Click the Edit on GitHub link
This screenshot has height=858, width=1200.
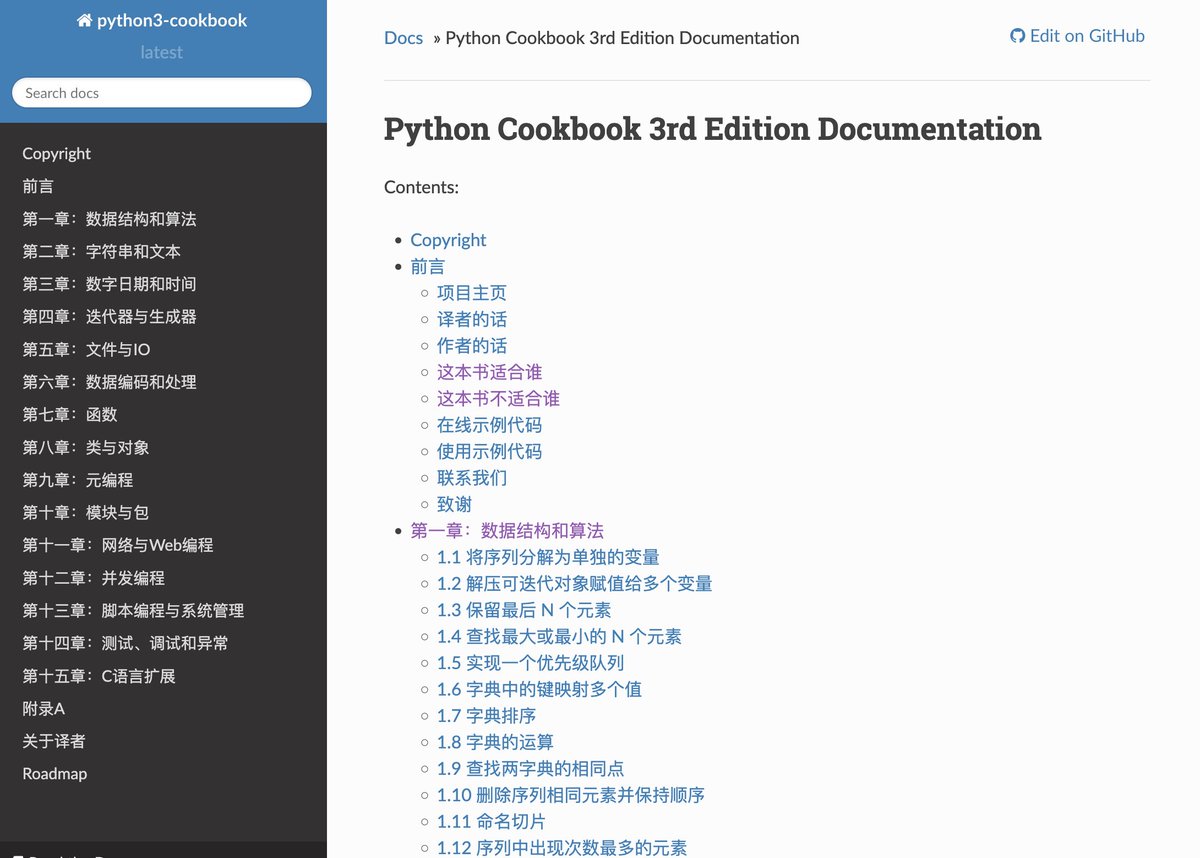point(1077,36)
